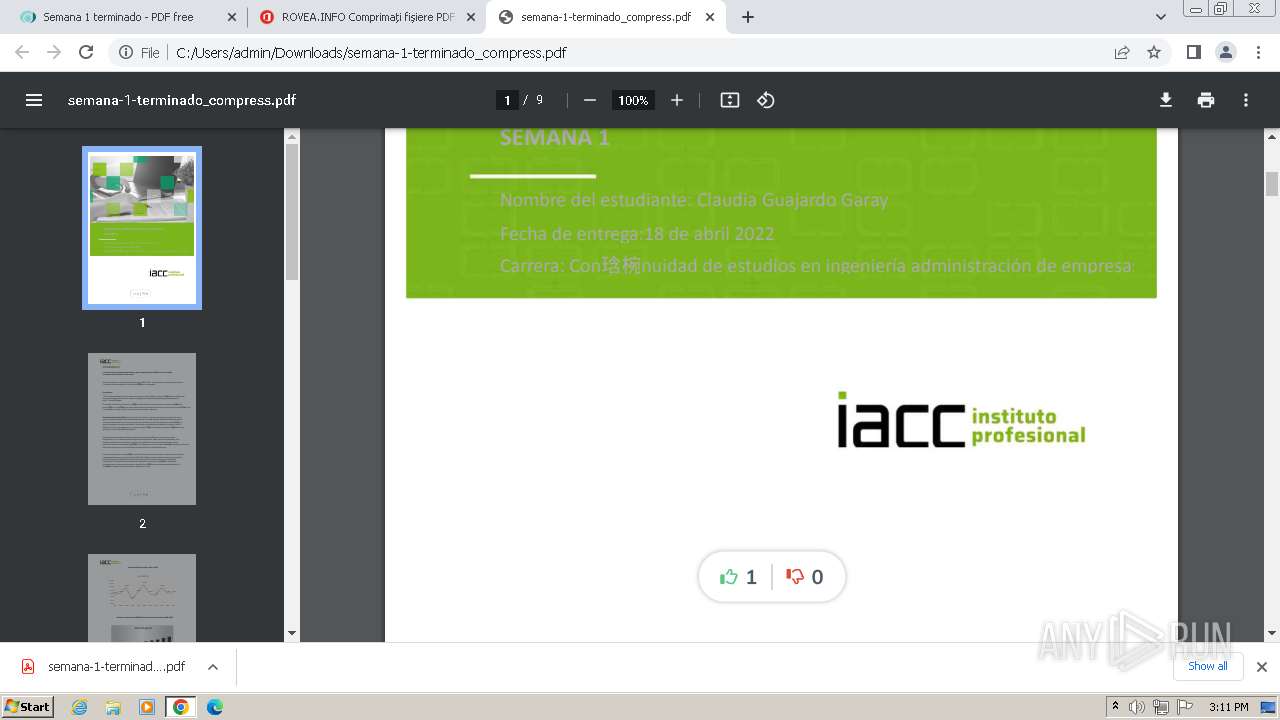Expand options for downloaded semana-1 PDF

[213, 667]
